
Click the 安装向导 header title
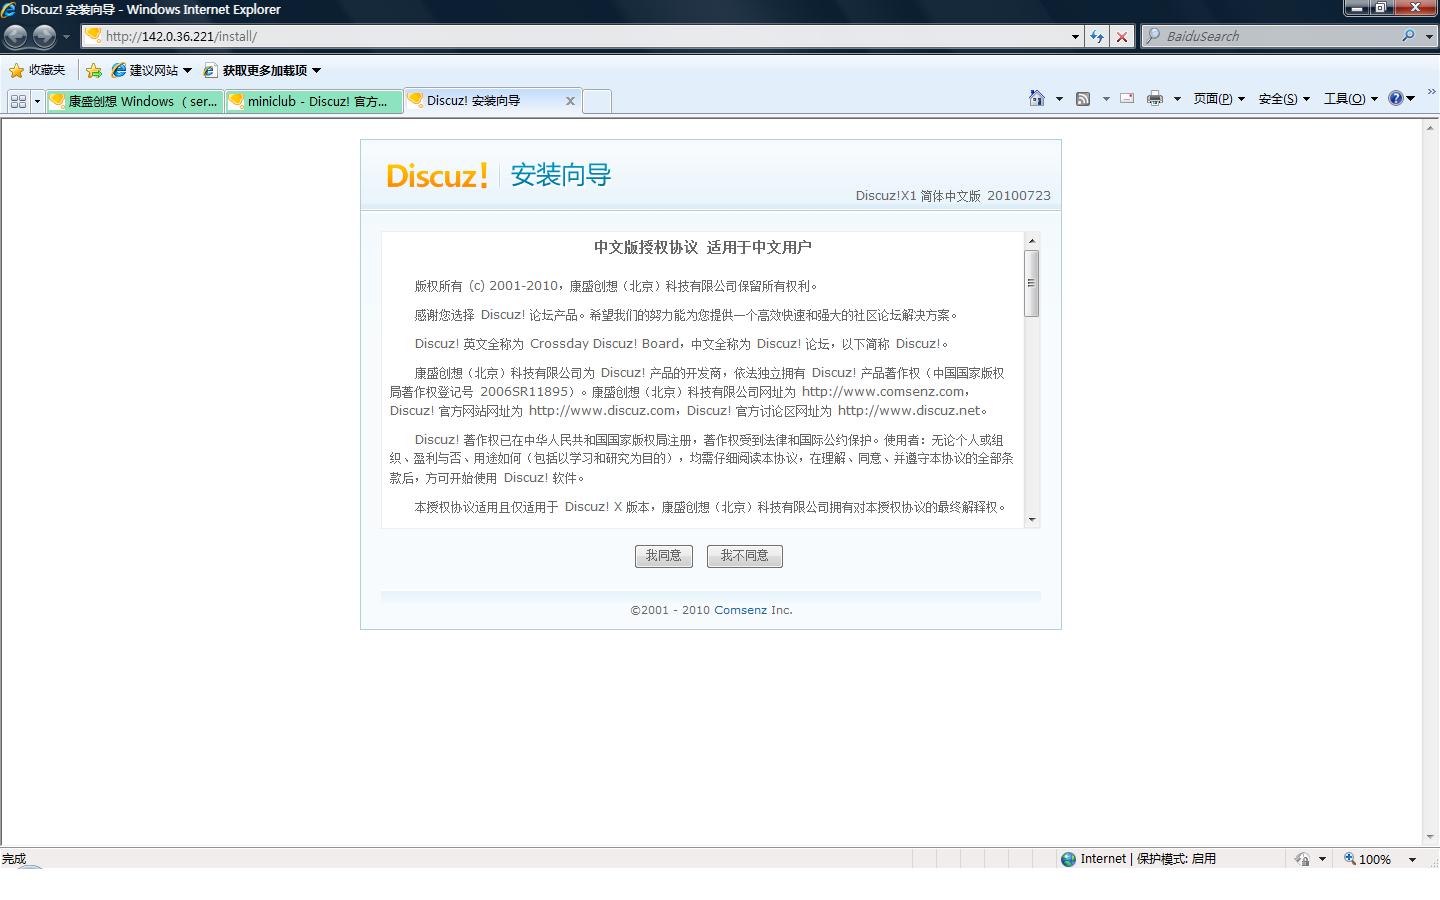(561, 175)
